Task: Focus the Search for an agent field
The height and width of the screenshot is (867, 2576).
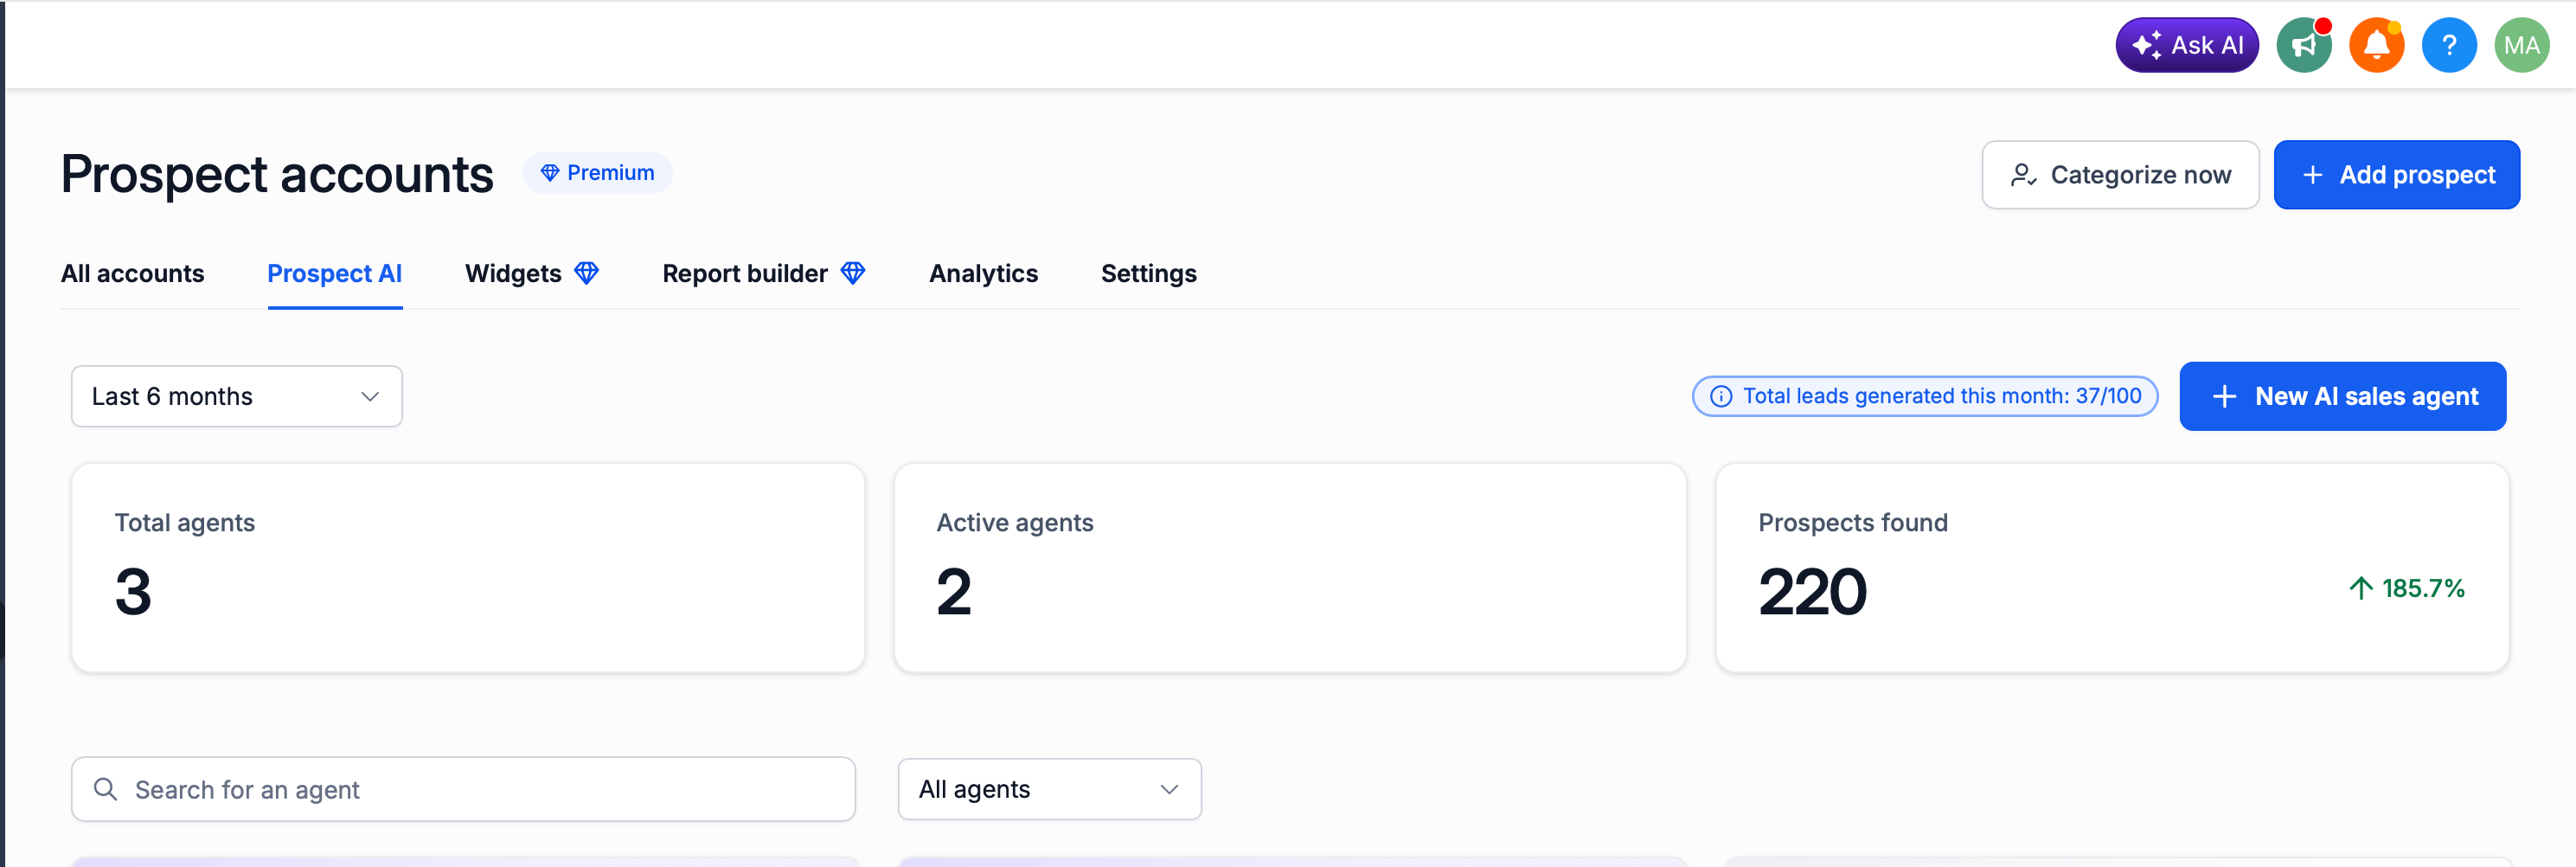Action: point(463,789)
